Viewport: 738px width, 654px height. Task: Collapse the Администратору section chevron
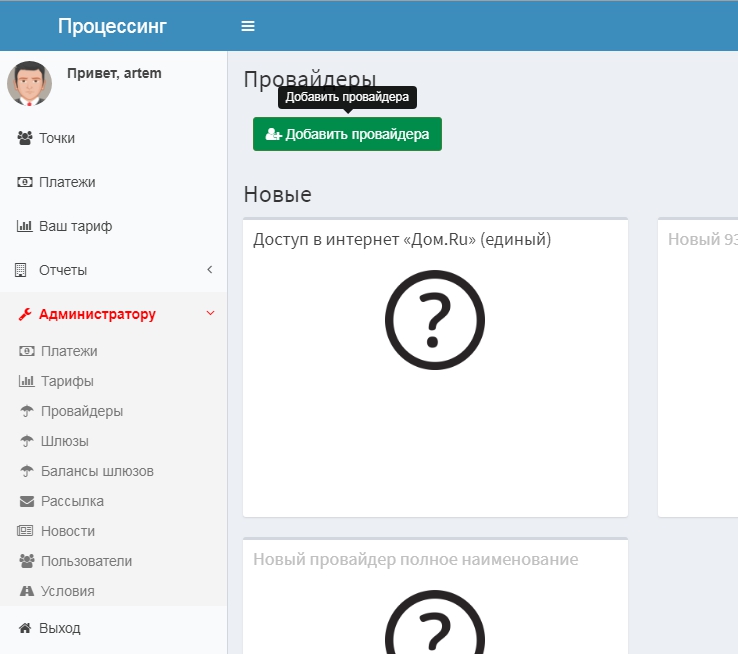tap(210, 314)
